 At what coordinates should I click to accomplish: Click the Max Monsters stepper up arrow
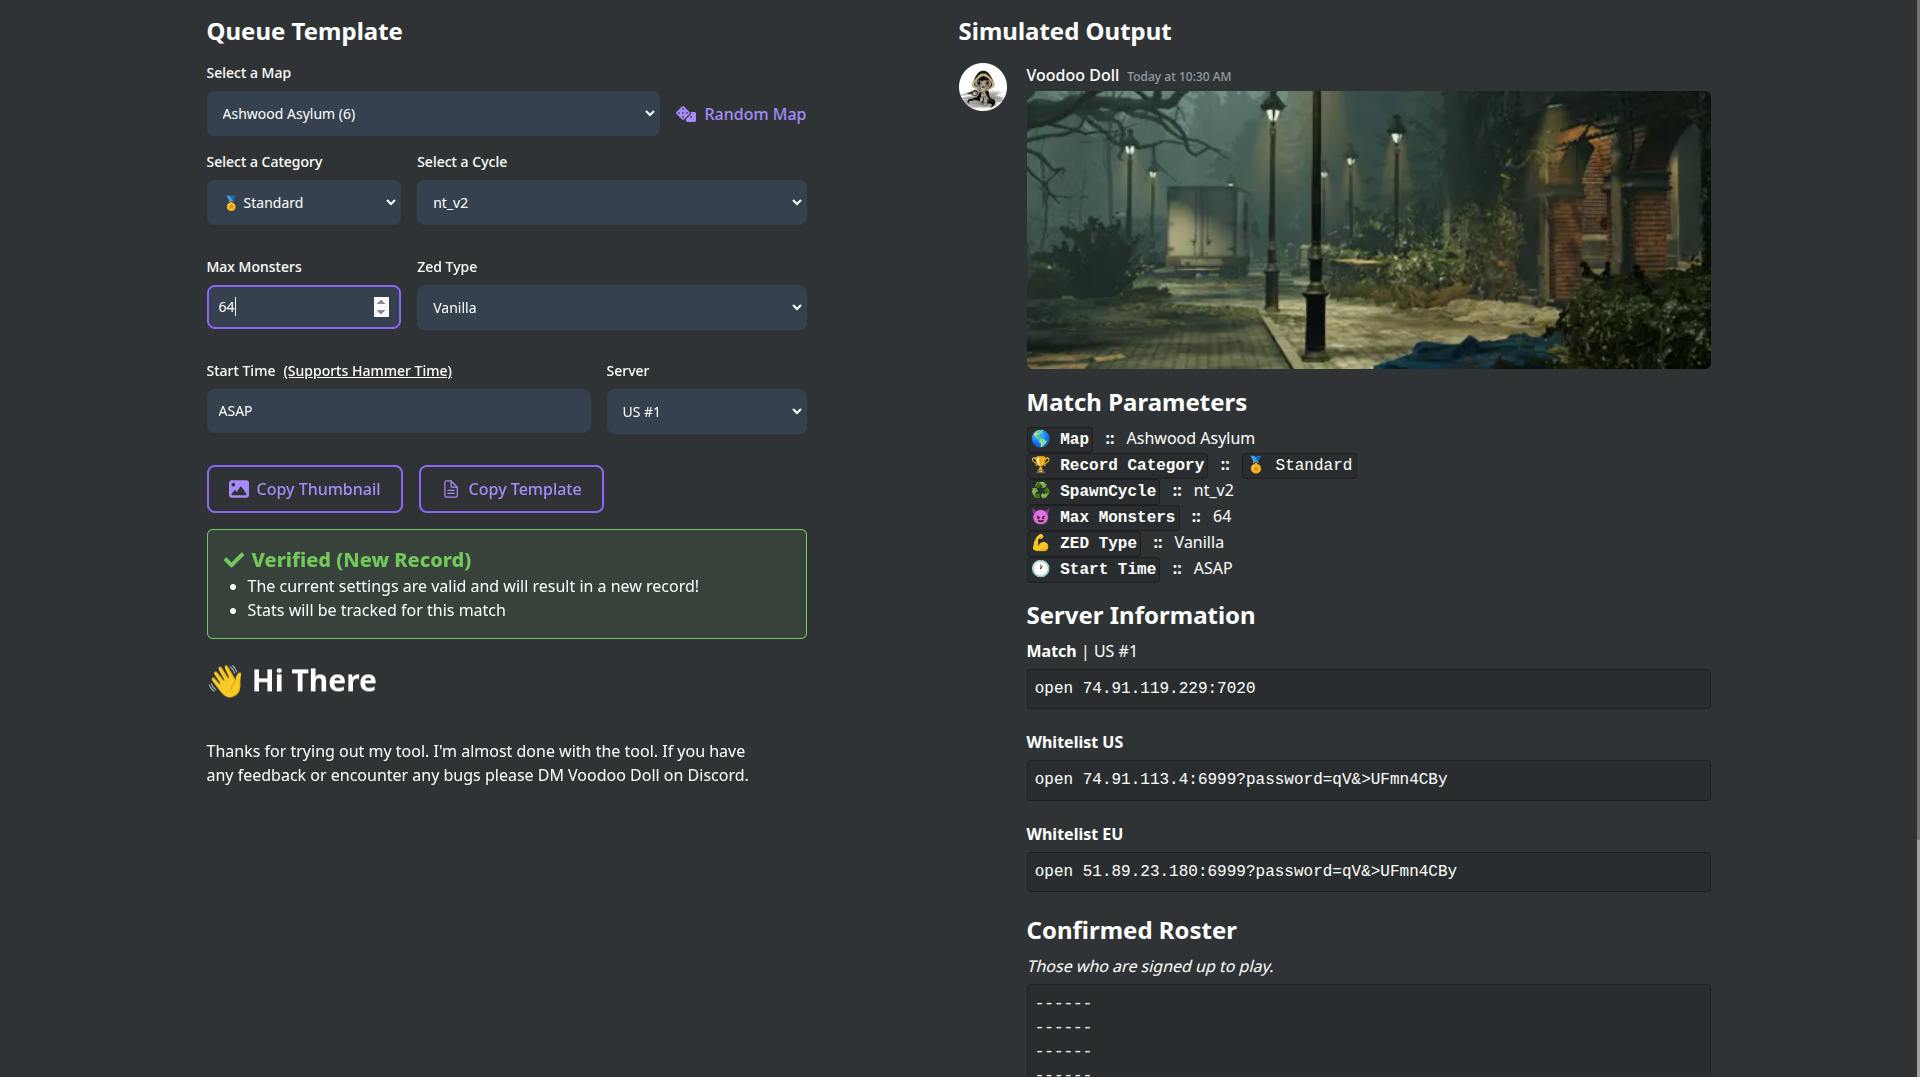point(380,301)
